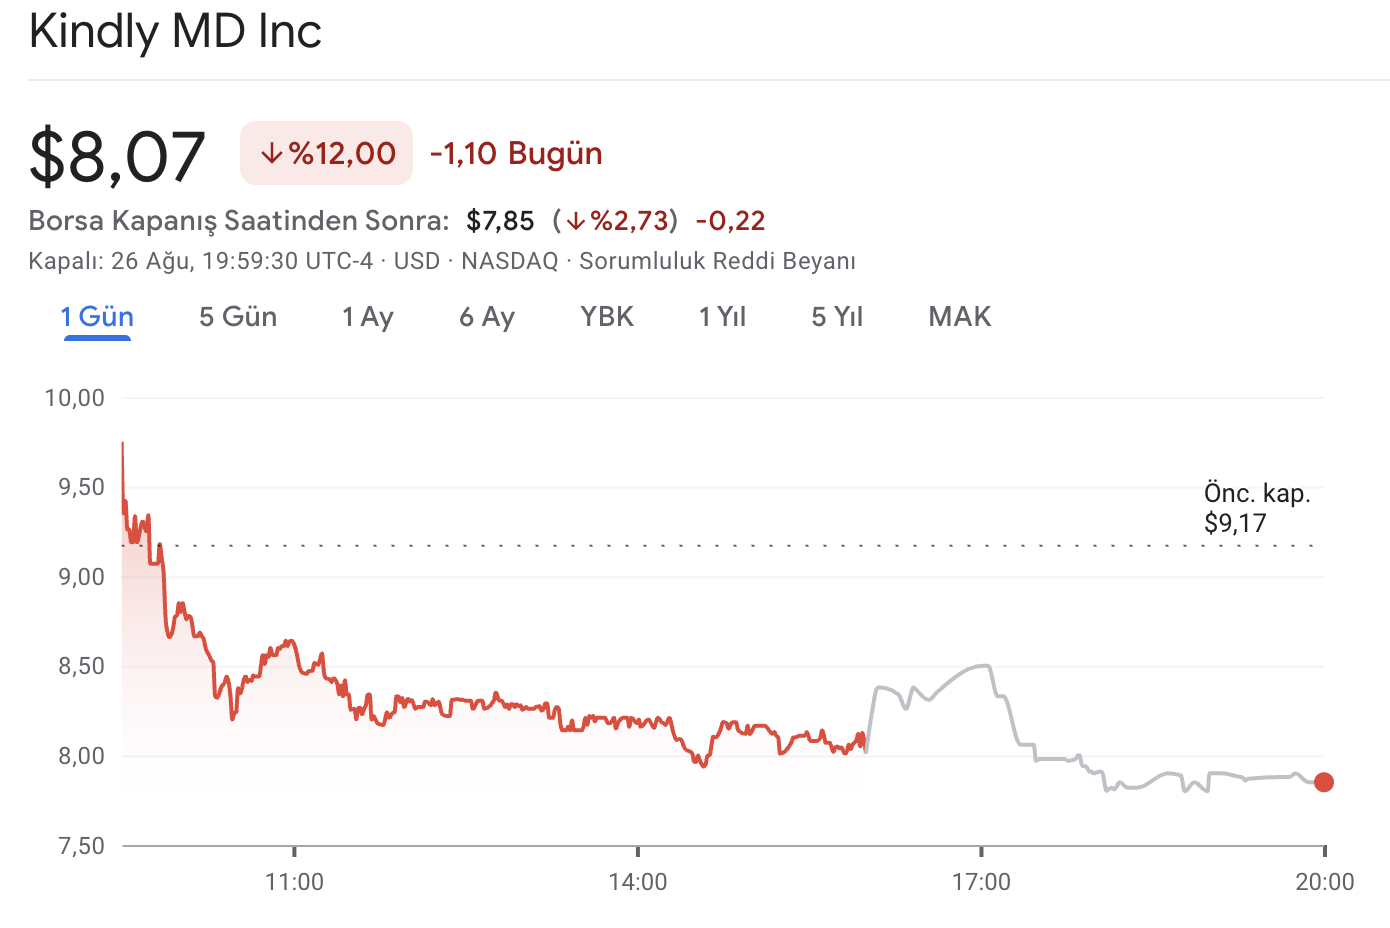Click the Önc. kap. $9,17 label
Screen dimensions: 1390x928
(1256, 508)
